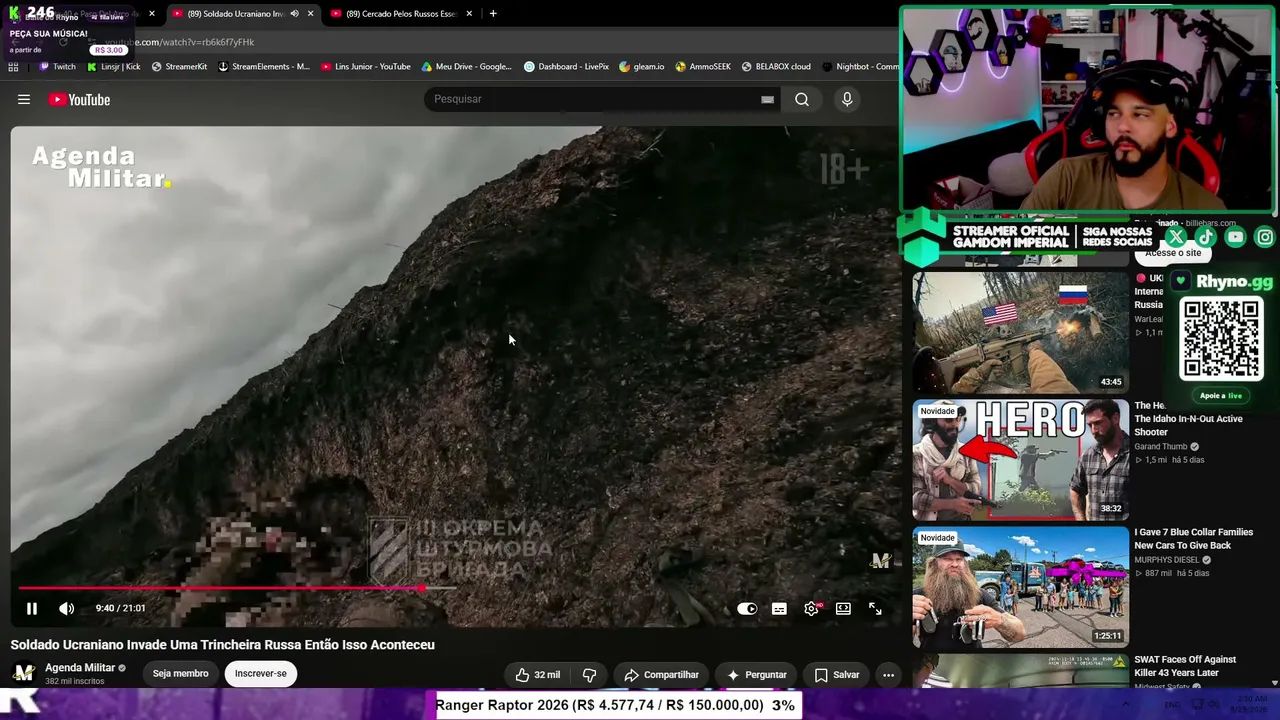Open the StreamerKit bookmark
This screenshot has height=720, width=1280.
tap(179, 67)
